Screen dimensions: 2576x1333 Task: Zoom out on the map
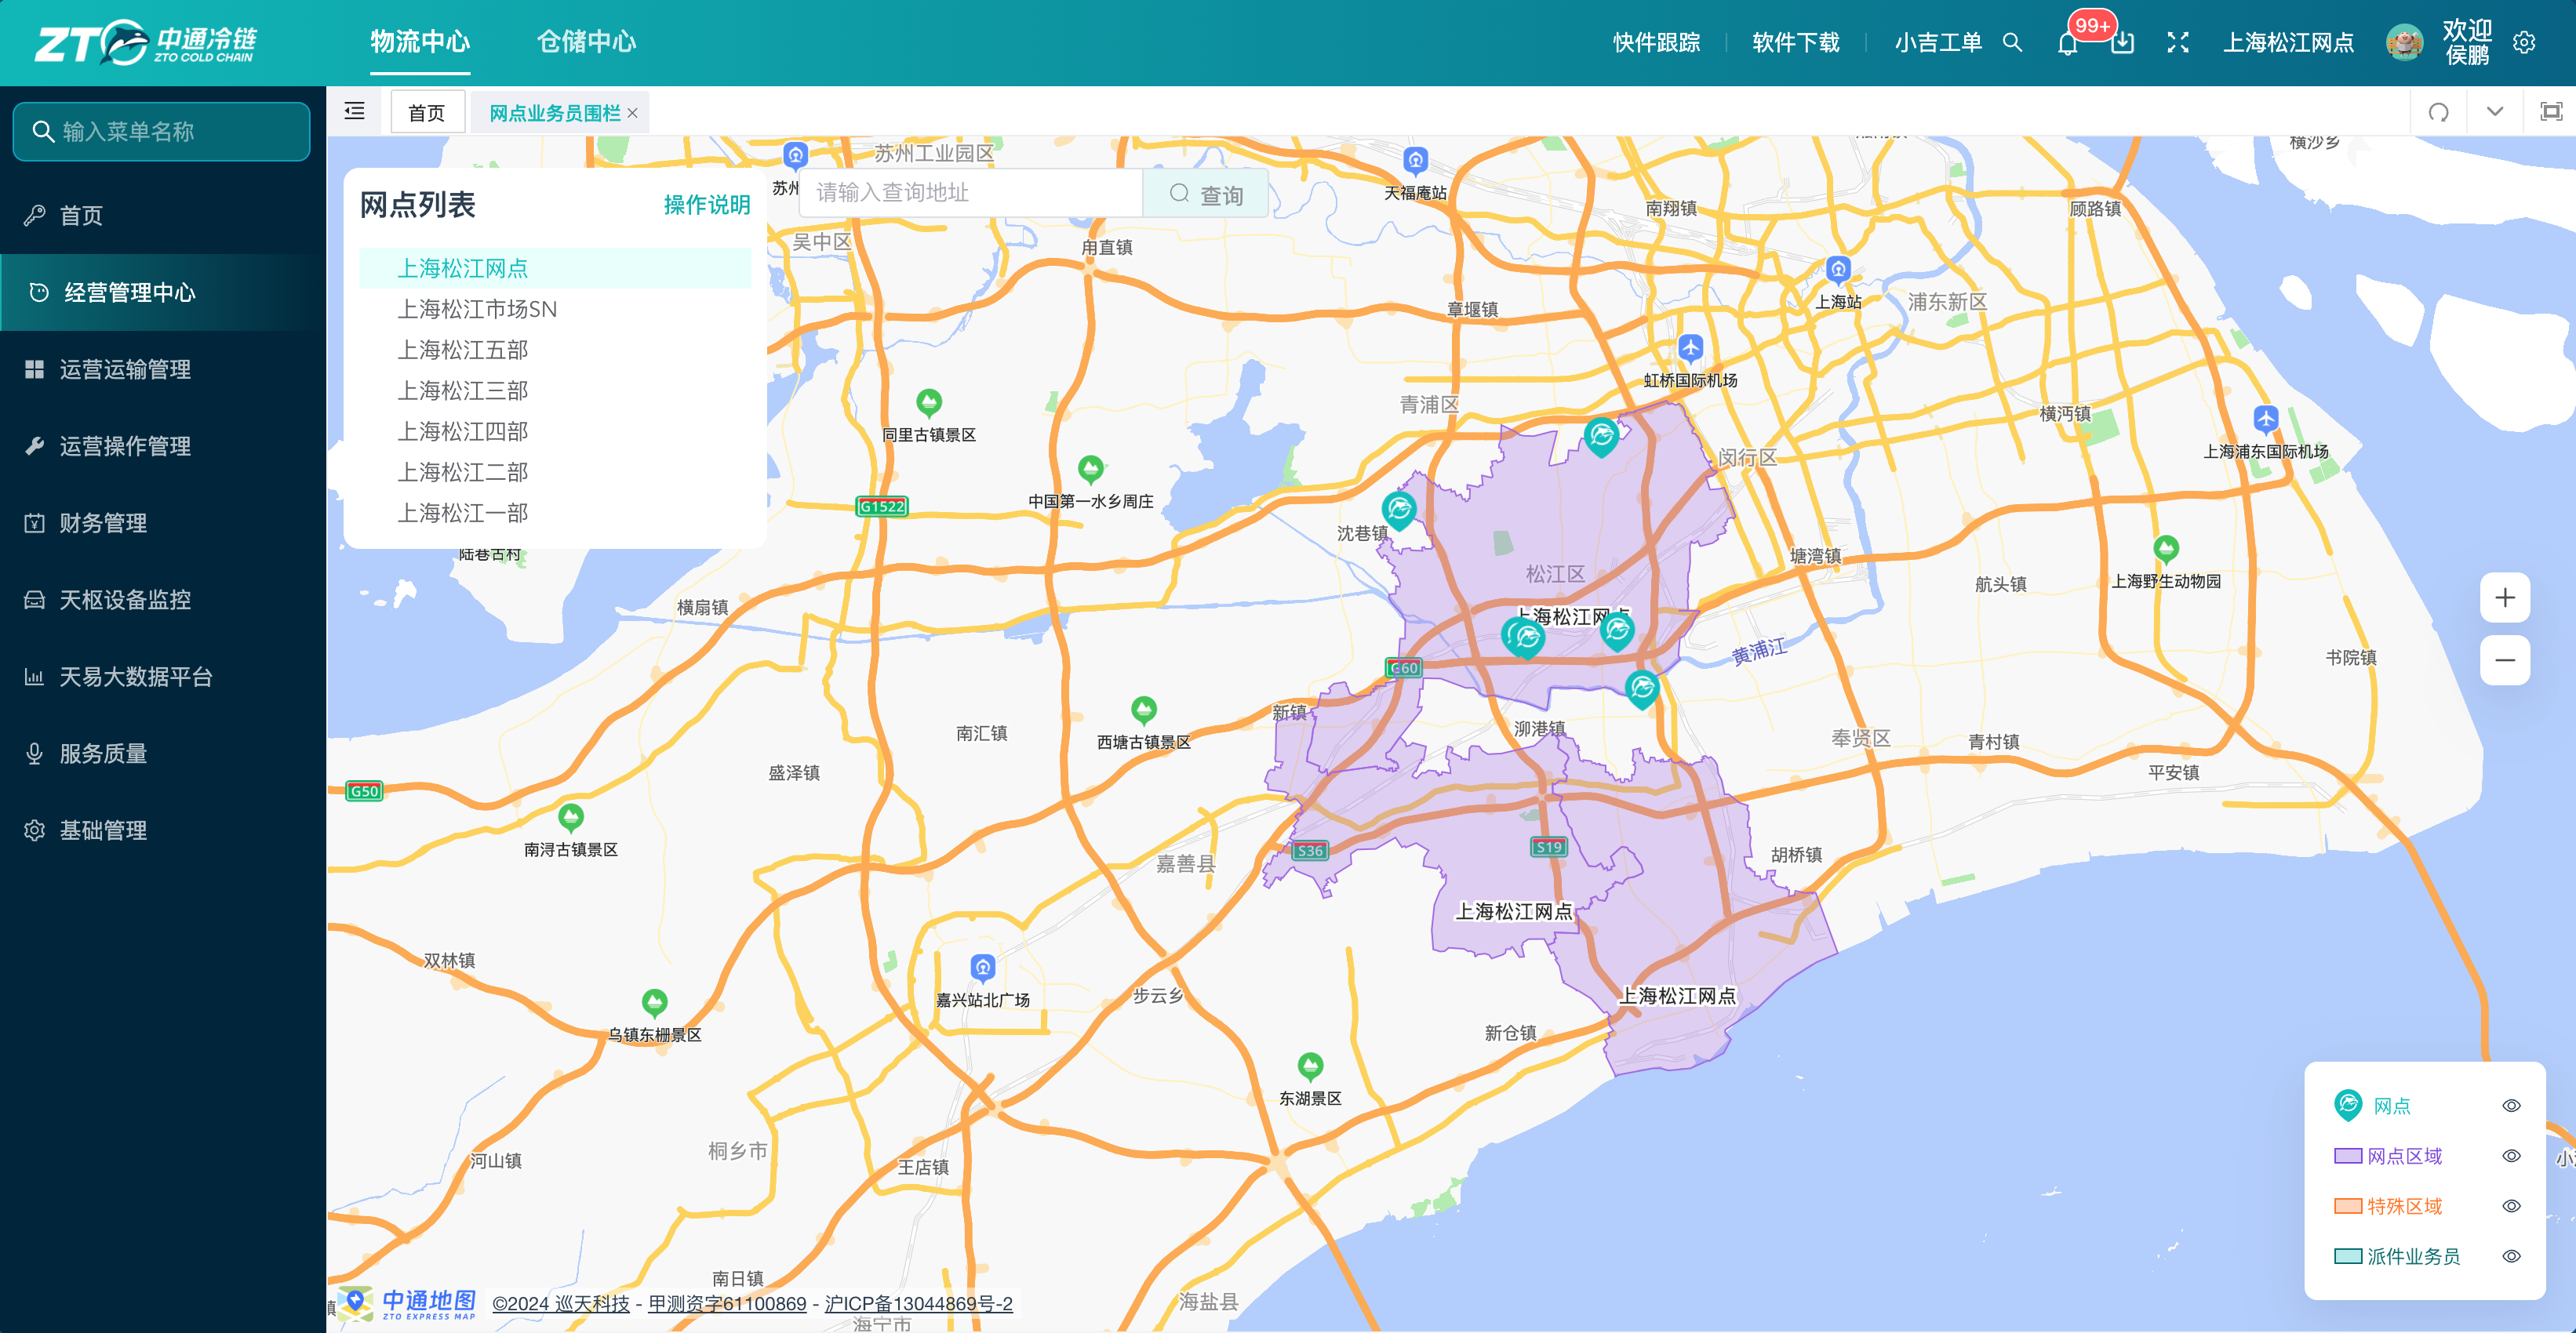(x=2504, y=660)
